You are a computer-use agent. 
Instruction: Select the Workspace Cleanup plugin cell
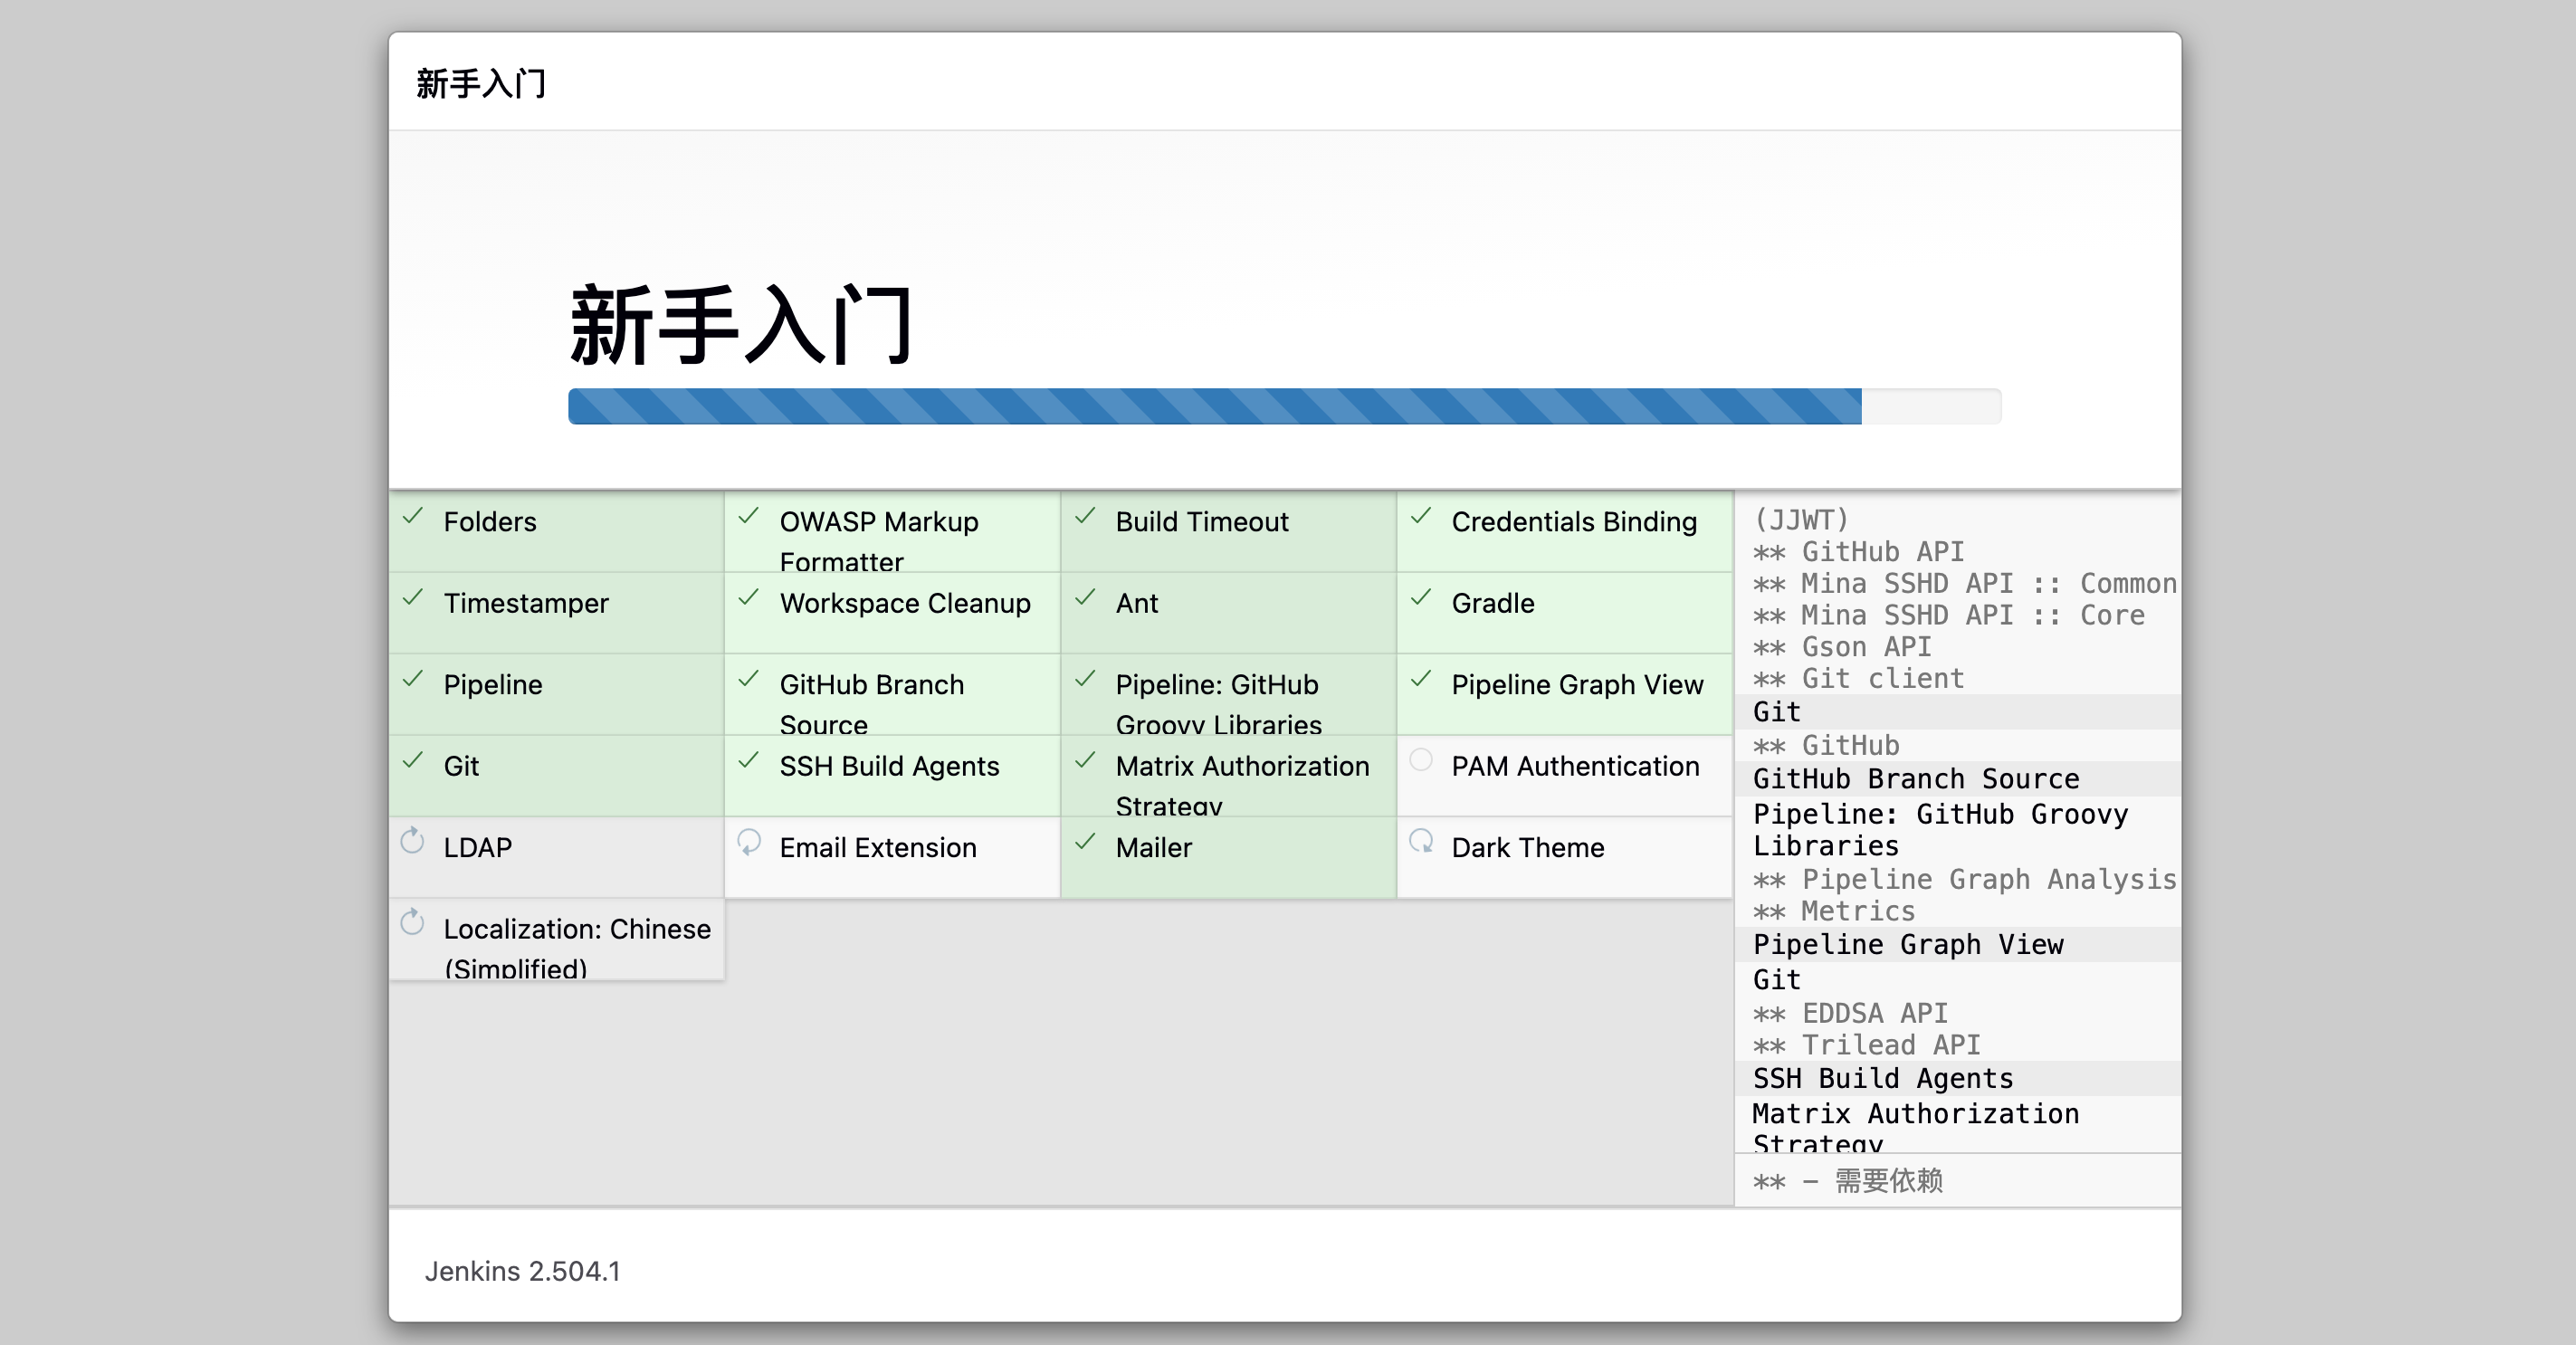coord(904,604)
